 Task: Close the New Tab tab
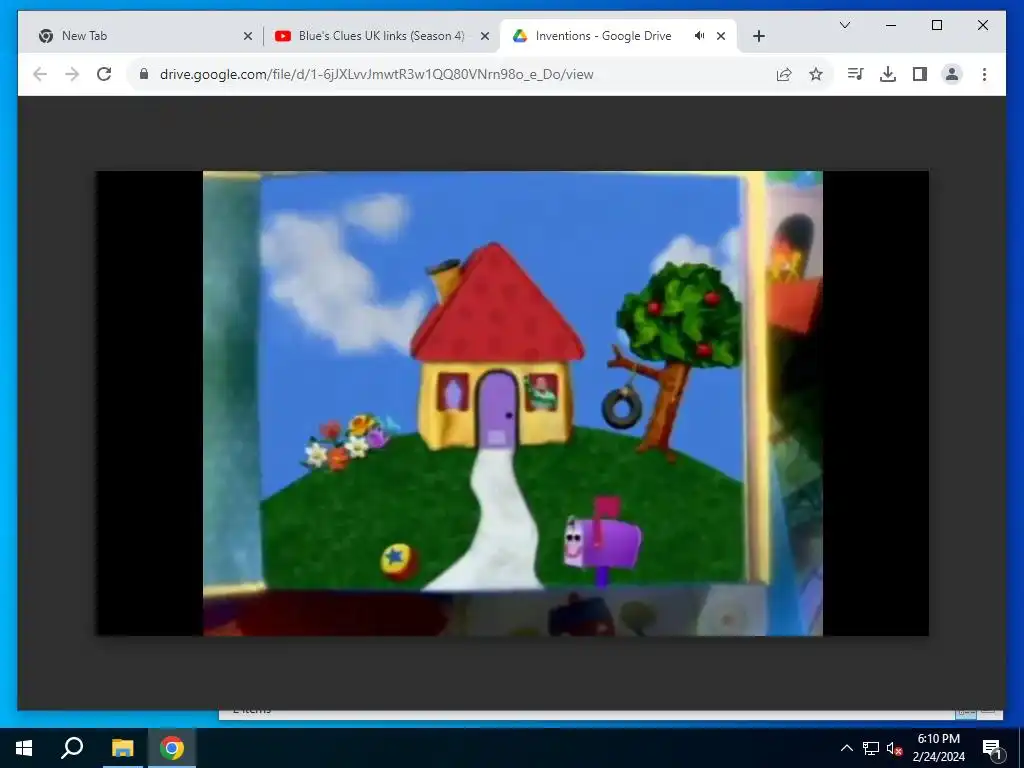tap(248, 36)
